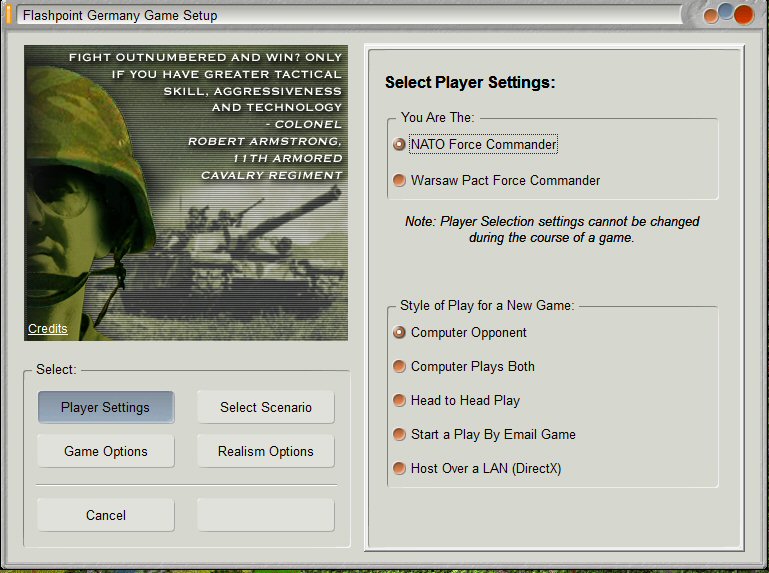Screen dimensions: 769x573
Task: Click the 'You Are The:' group label
Action: click(437, 117)
